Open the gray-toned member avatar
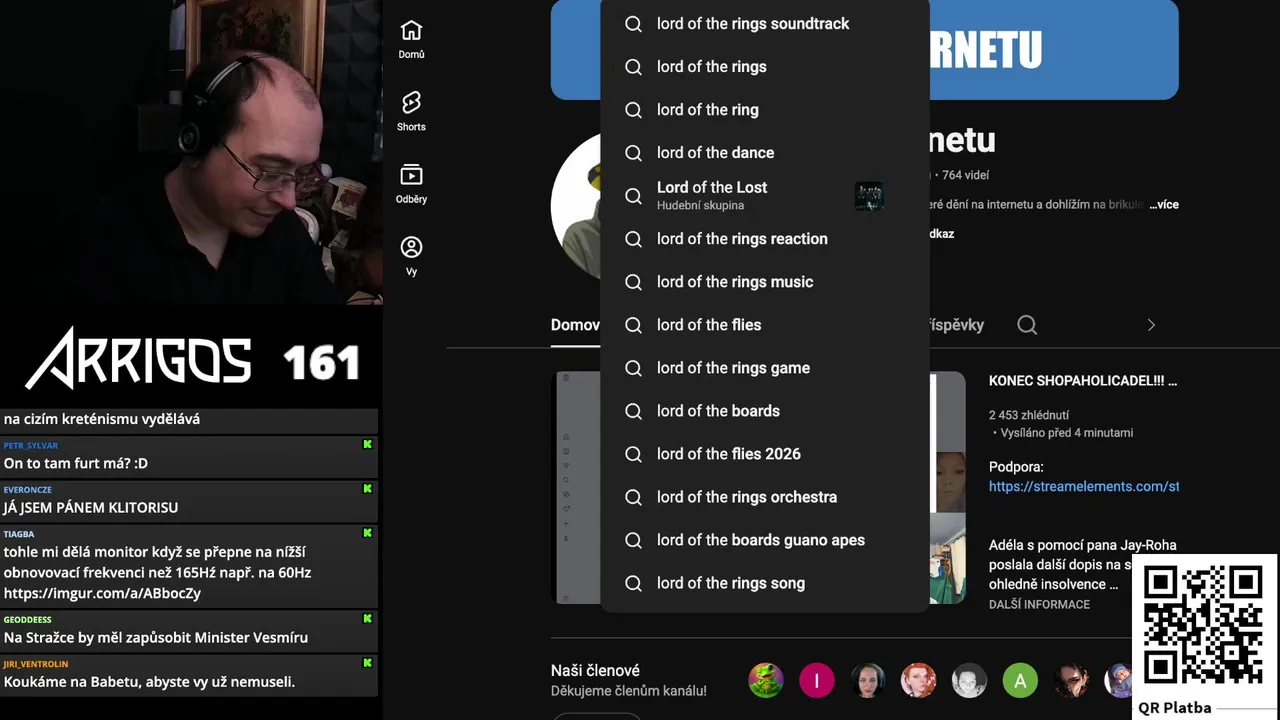The image size is (1280, 720). point(969,681)
